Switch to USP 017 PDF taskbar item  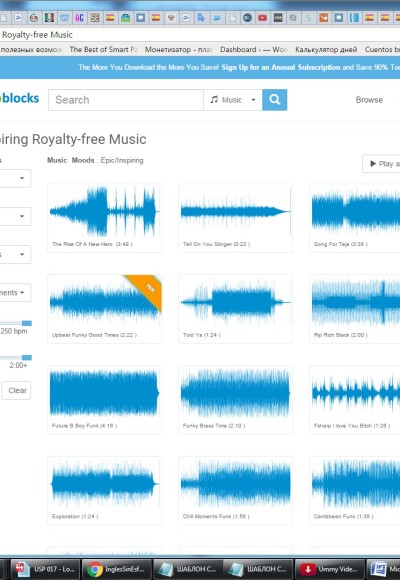[44, 569]
